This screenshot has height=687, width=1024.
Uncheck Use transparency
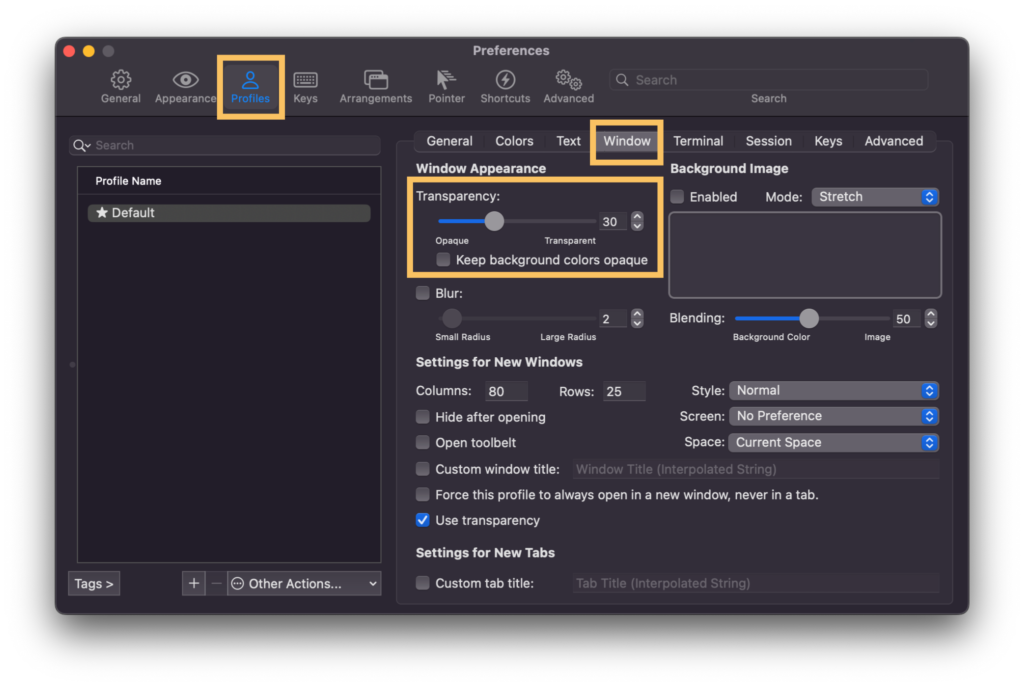(423, 520)
